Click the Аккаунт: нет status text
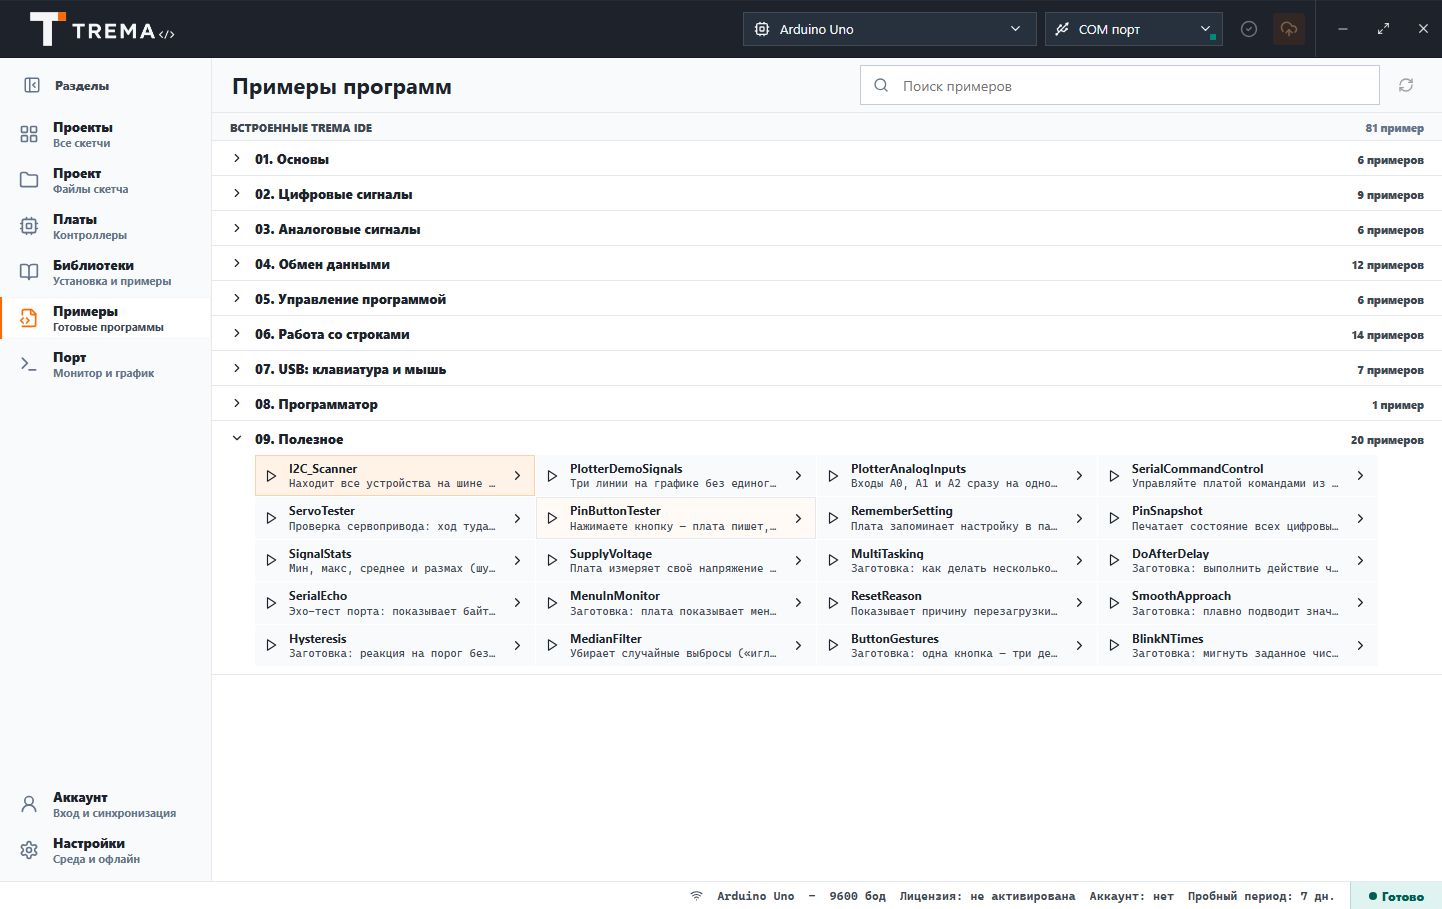 [1131, 896]
